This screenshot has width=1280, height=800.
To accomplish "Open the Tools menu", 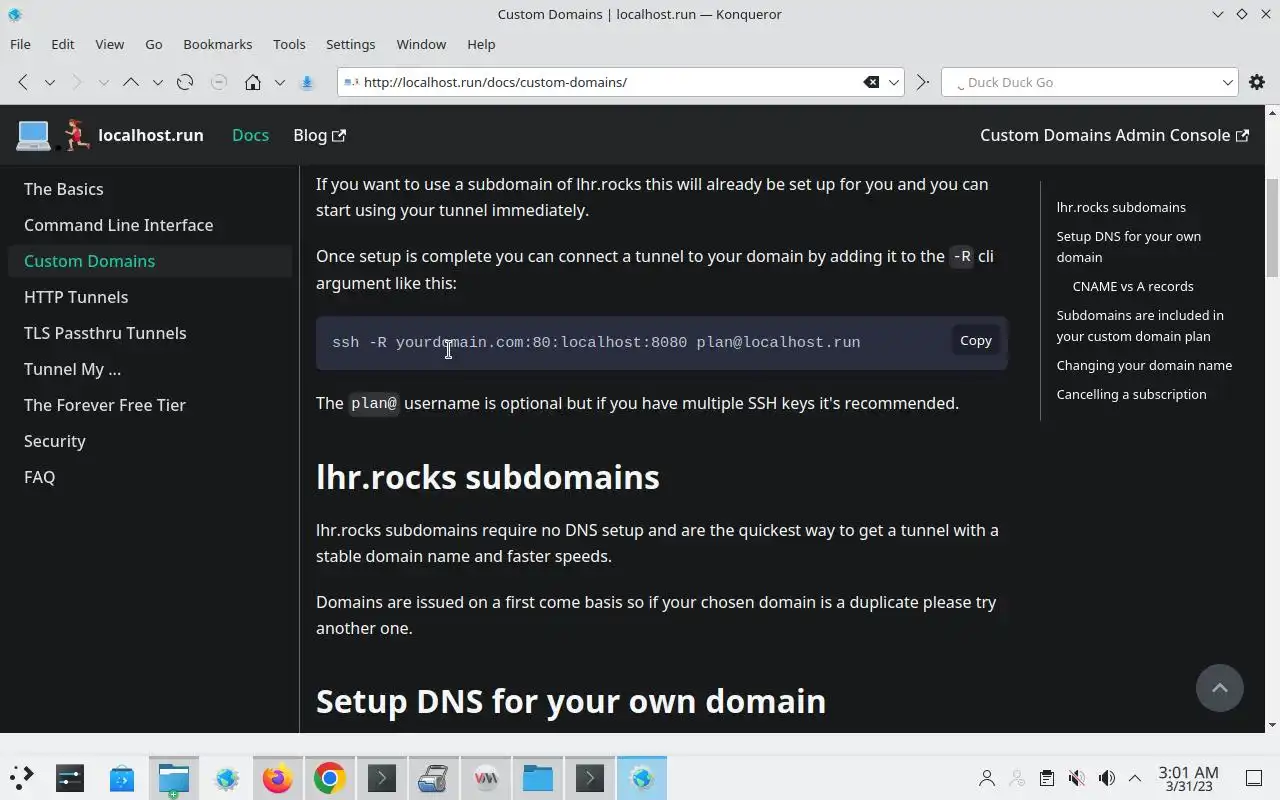I will click(x=289, y=44).
